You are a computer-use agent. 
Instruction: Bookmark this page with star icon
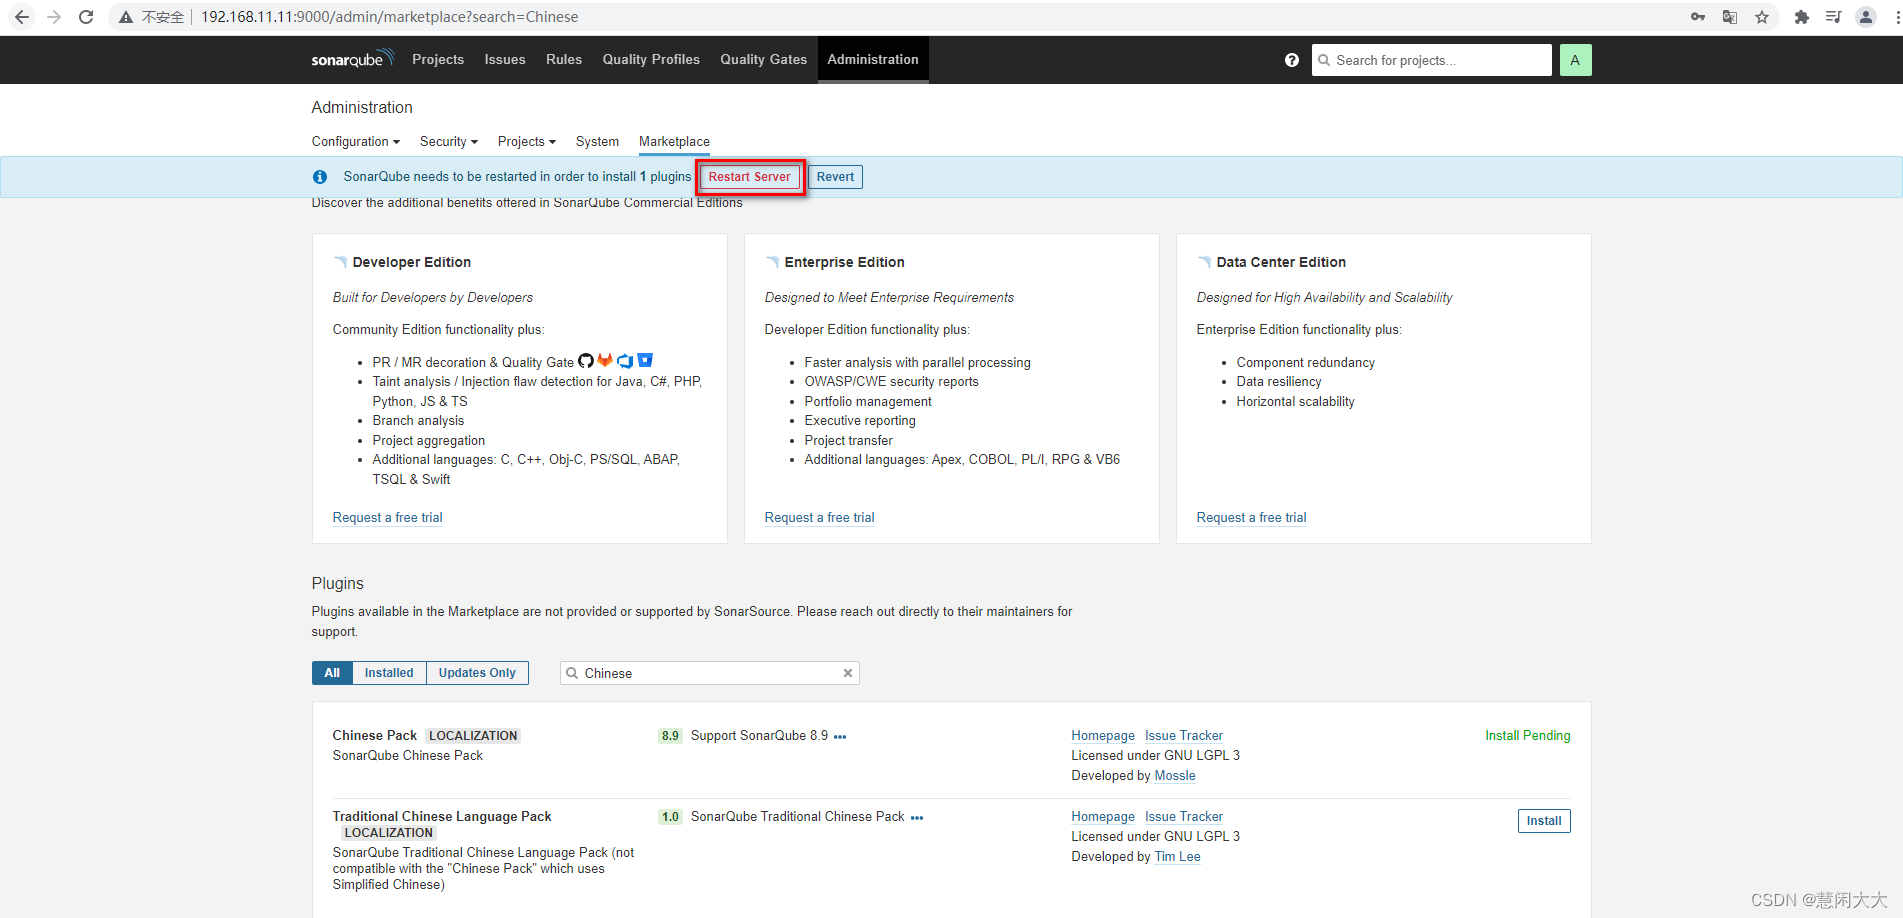pos(1762,17)
